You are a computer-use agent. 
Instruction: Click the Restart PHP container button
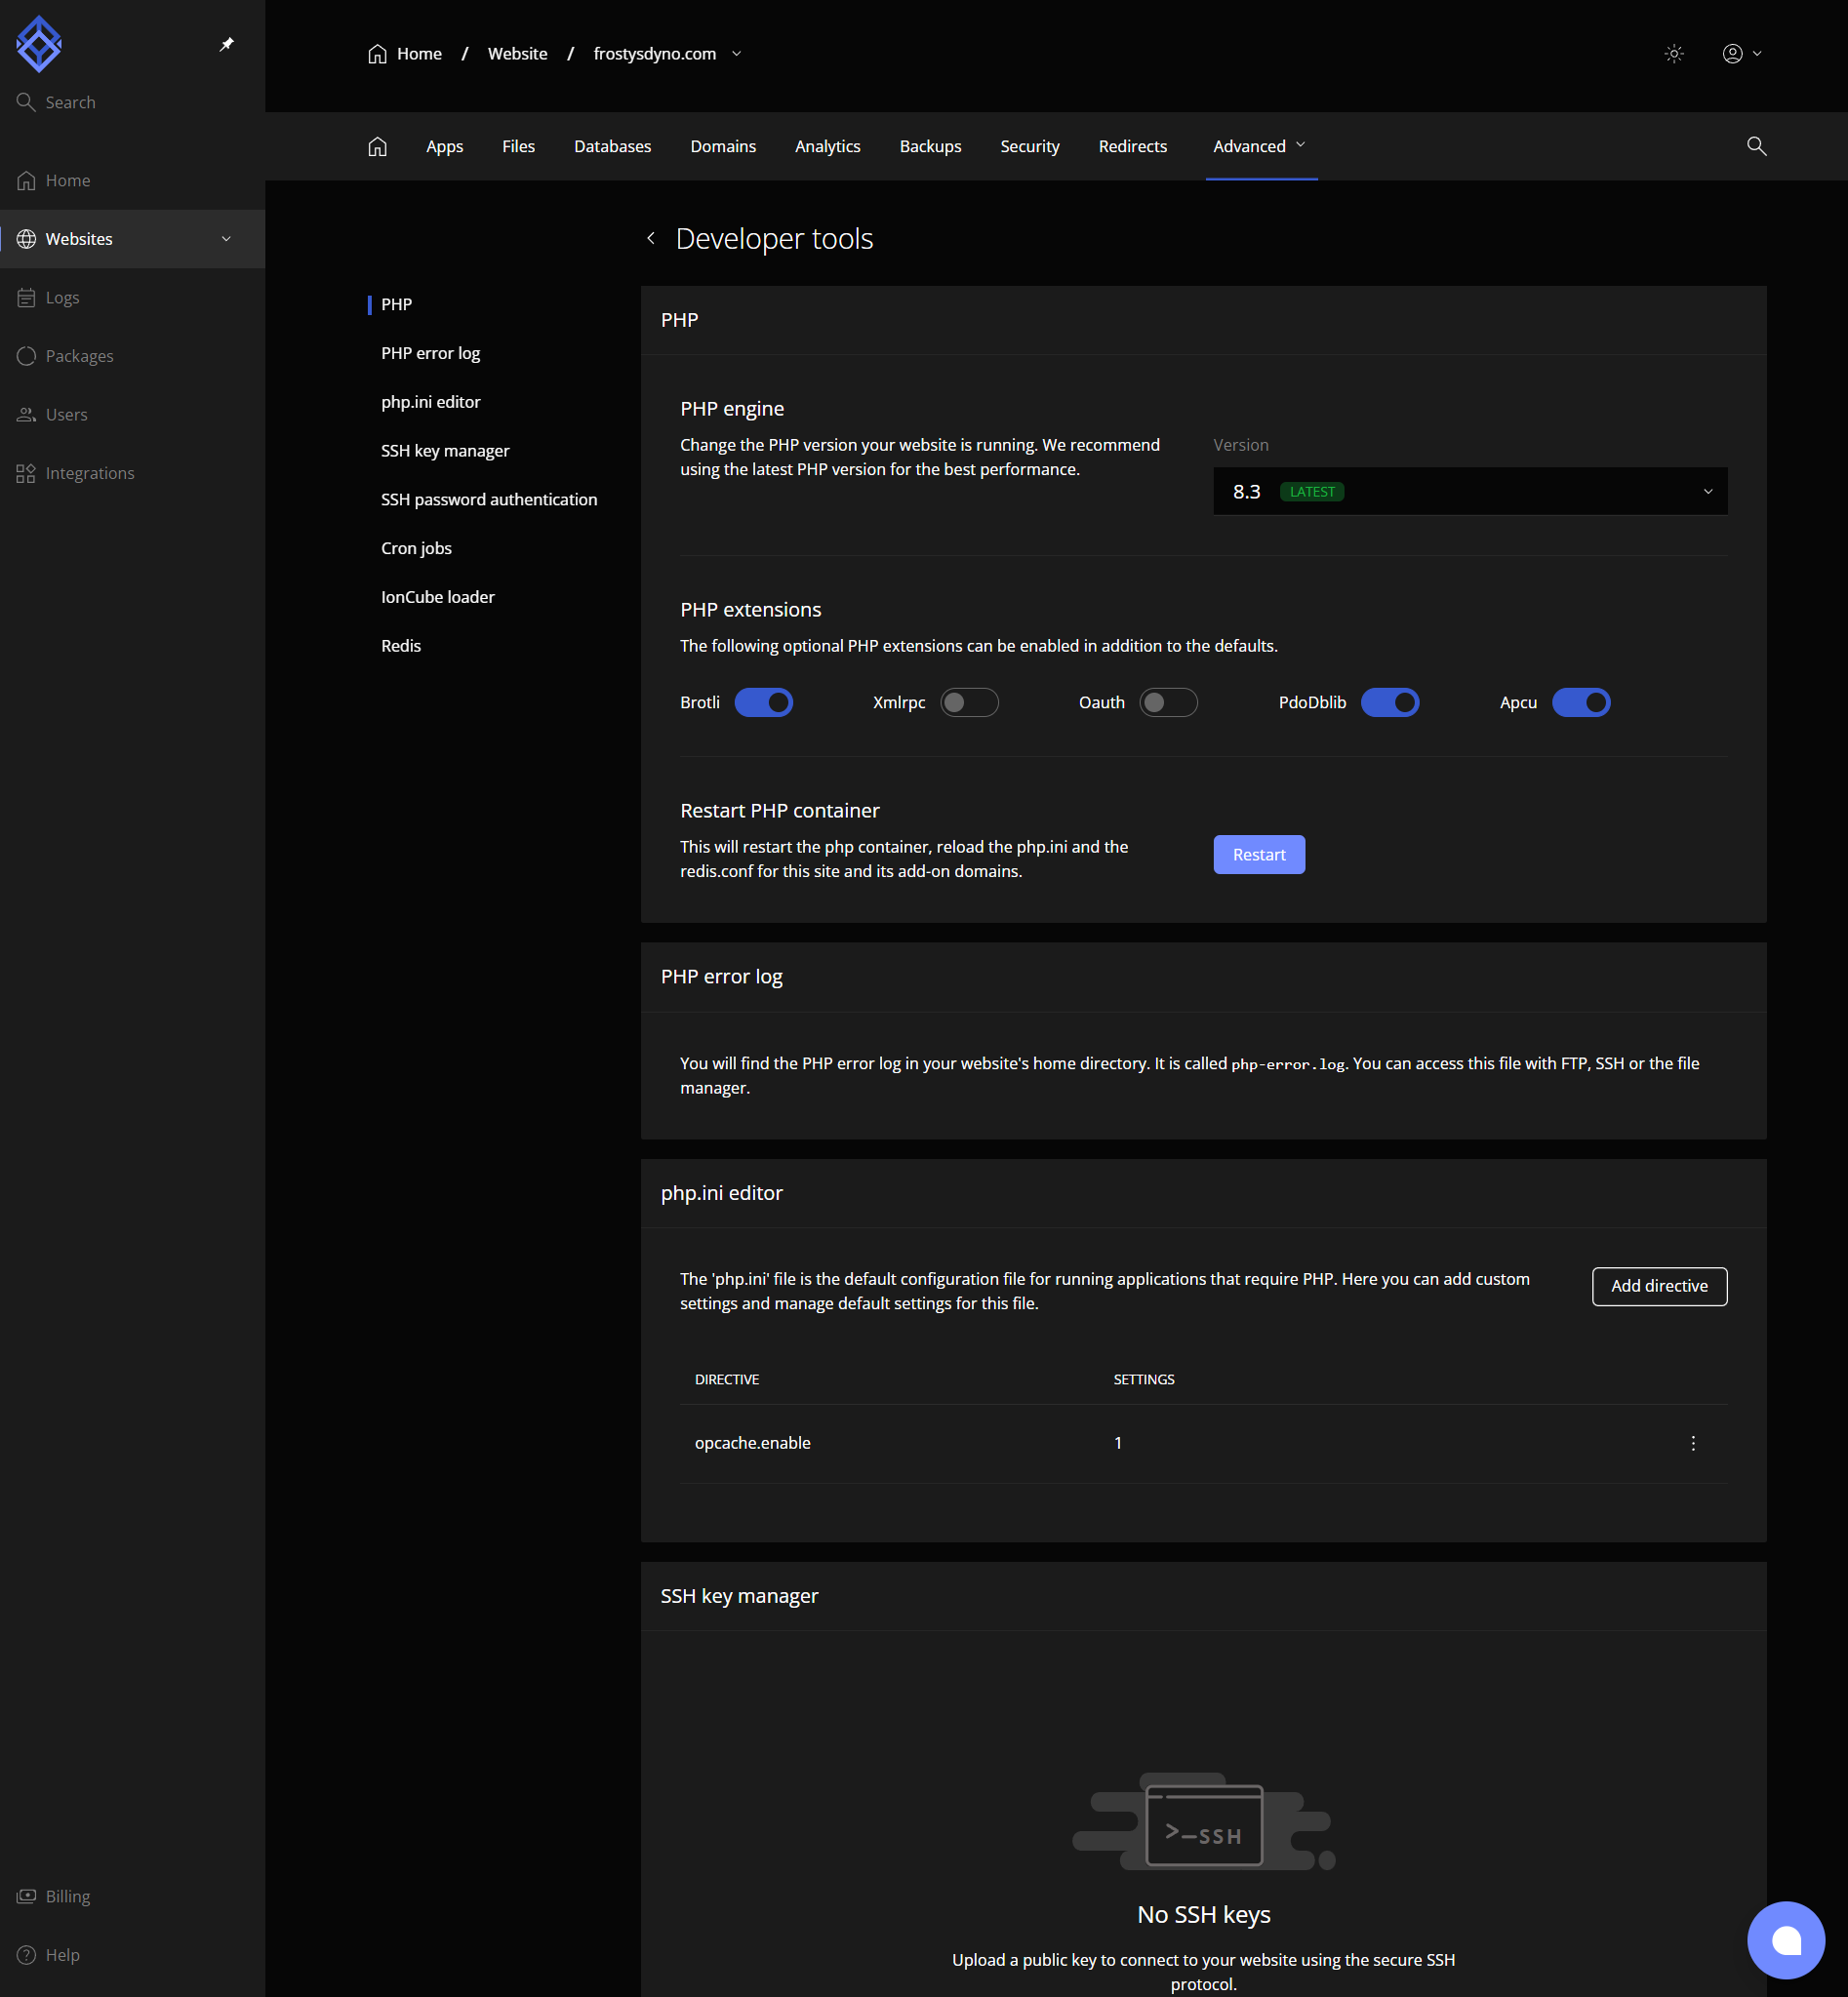(x=1259, y=855)
